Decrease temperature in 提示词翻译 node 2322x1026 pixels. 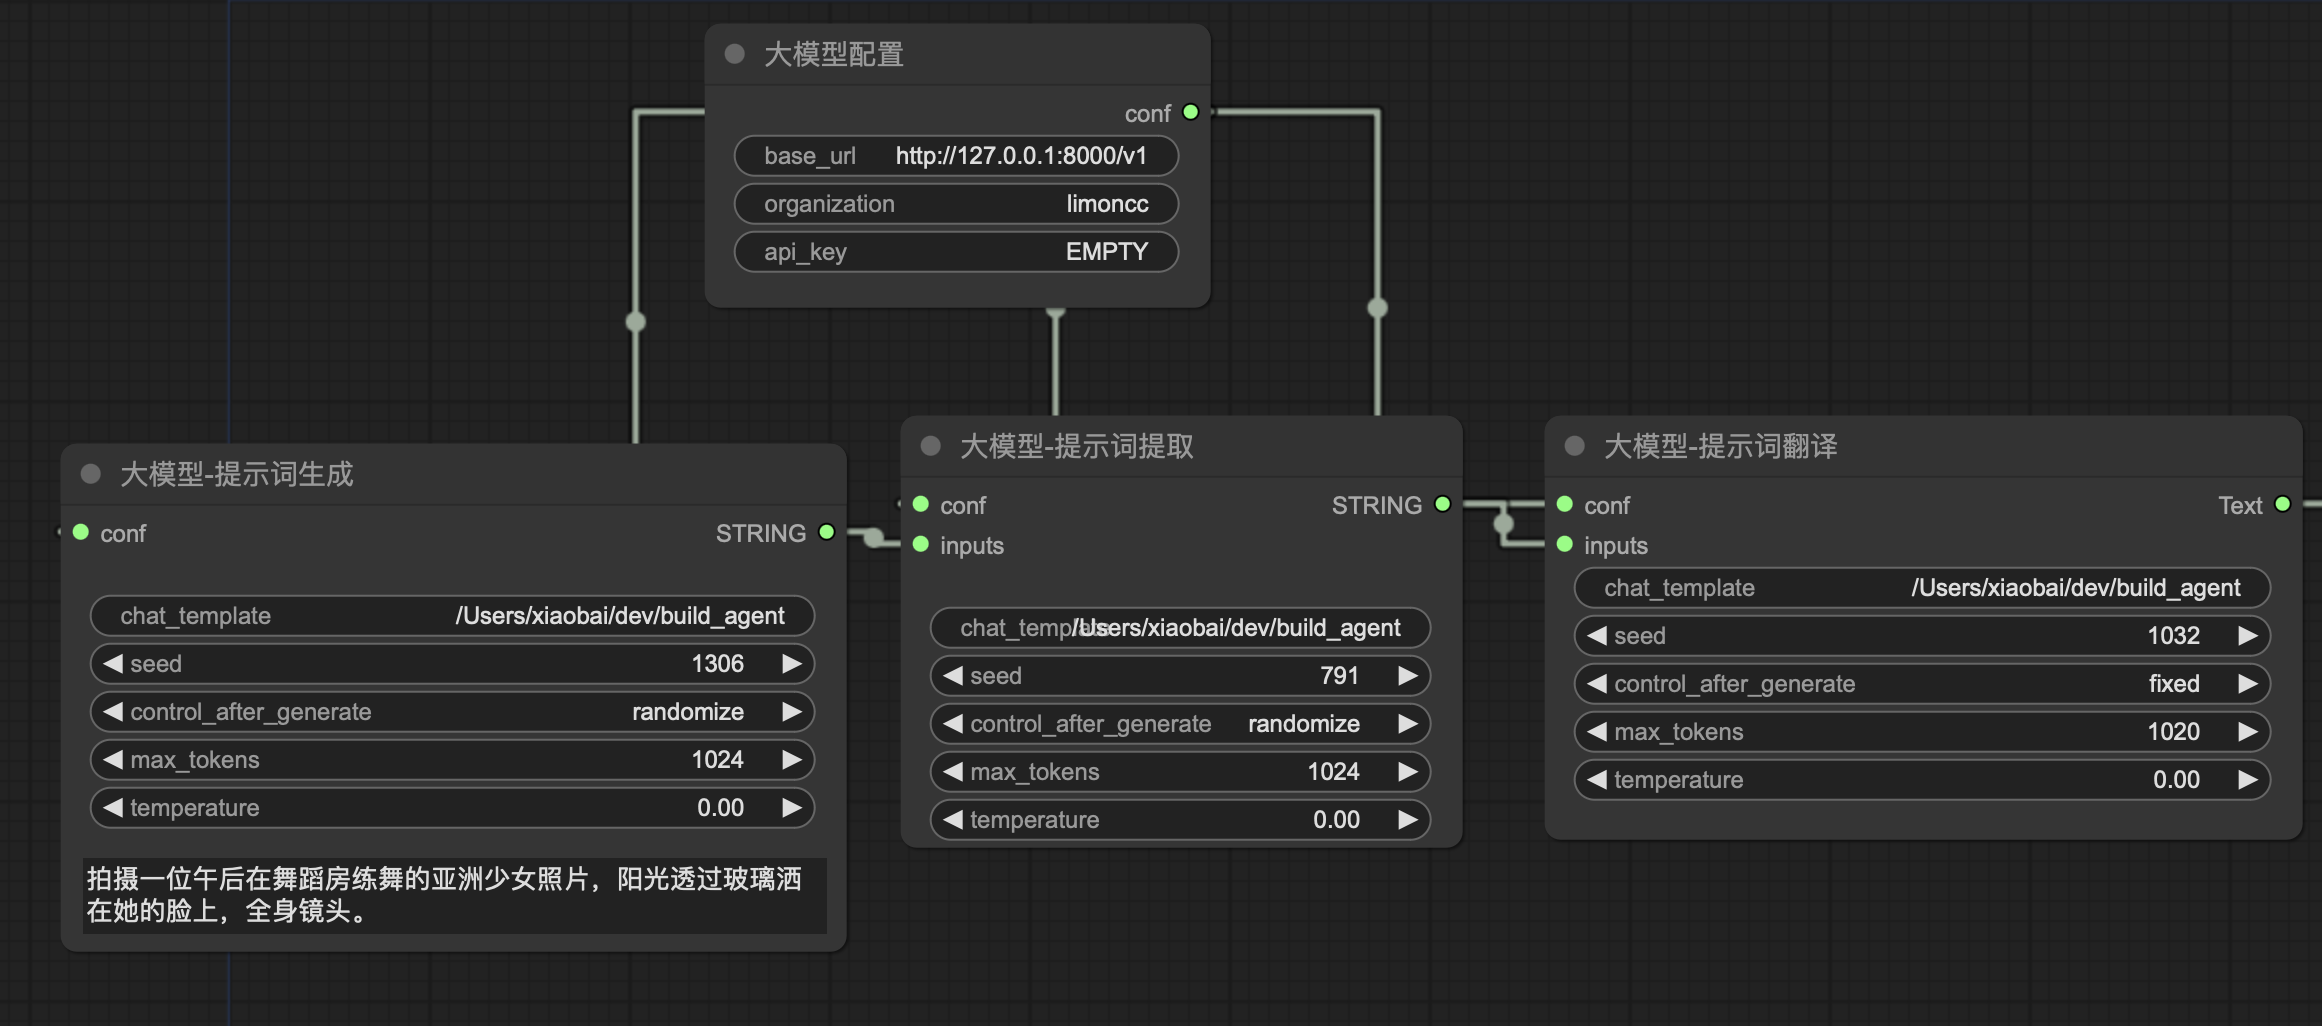click(x=1597, y=780)
